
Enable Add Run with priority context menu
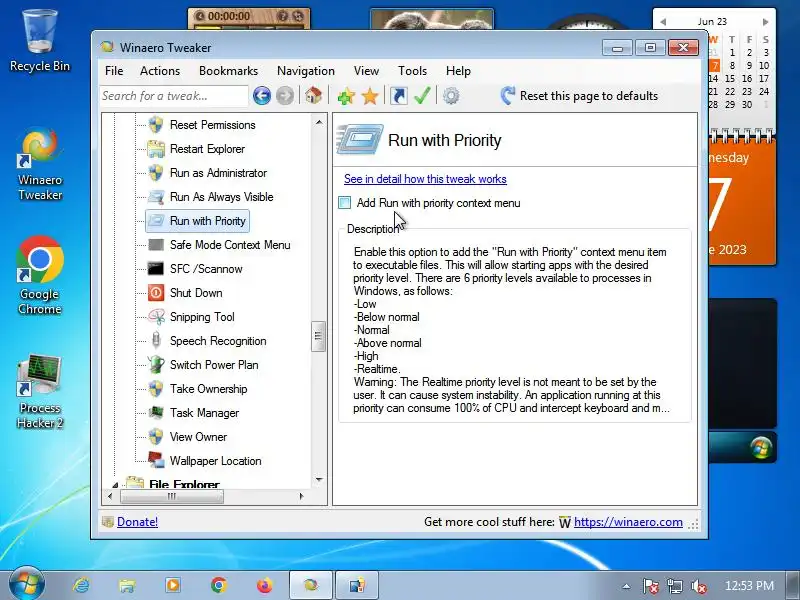click(345, 203)
